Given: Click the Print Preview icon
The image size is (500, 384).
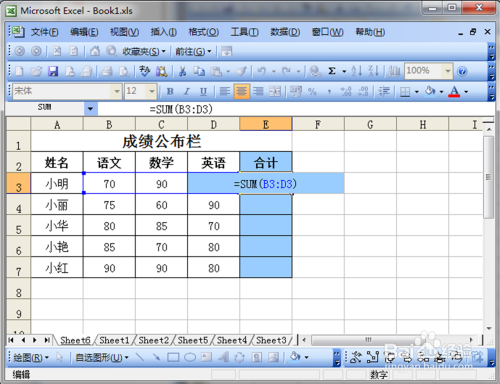Looking at the screenshot, I should point(124,71).
